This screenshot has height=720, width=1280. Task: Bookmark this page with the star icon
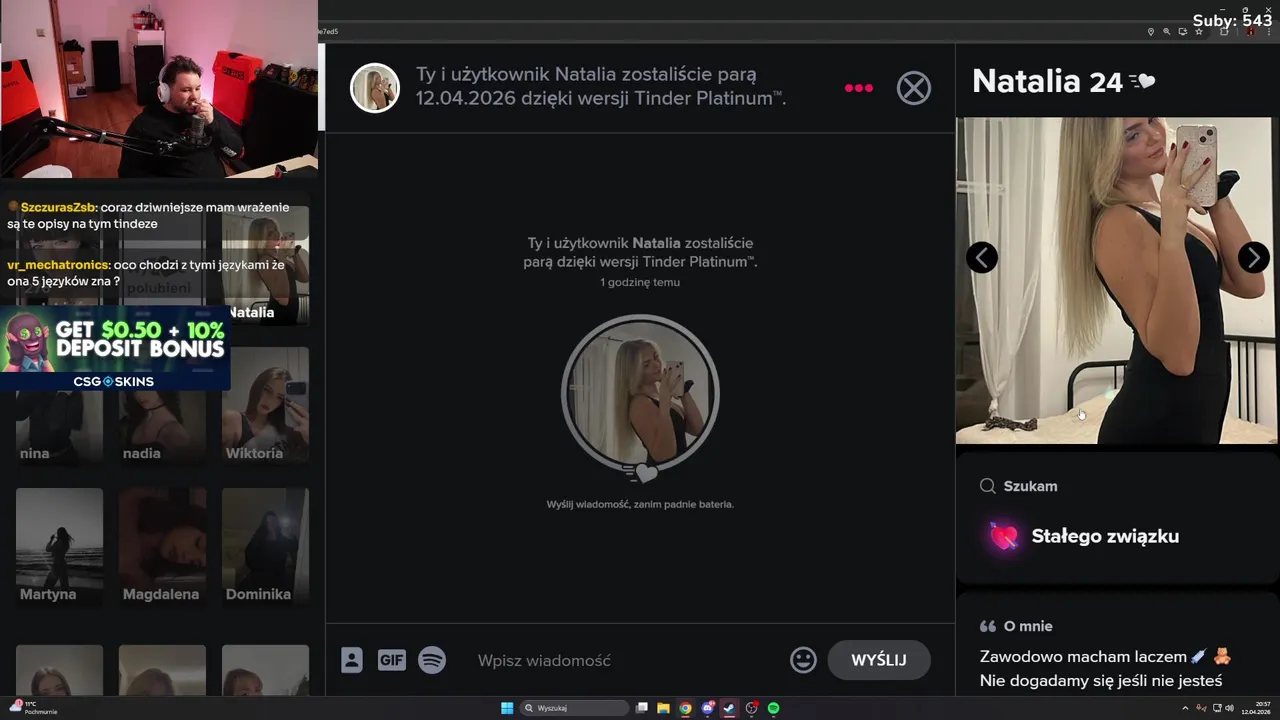(x=1198, y=32)
